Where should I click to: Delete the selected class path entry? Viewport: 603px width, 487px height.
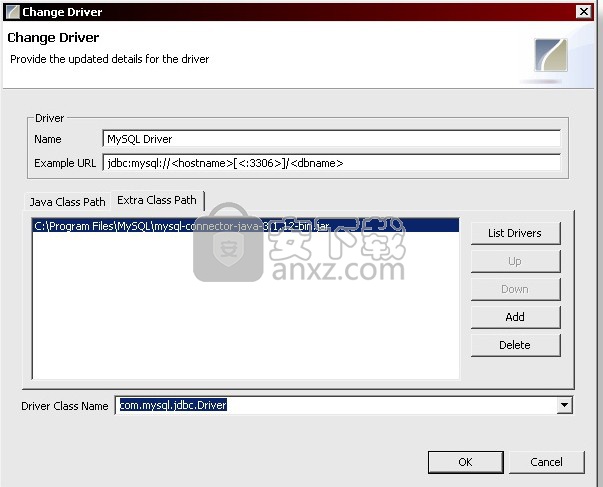click(515, 345)
